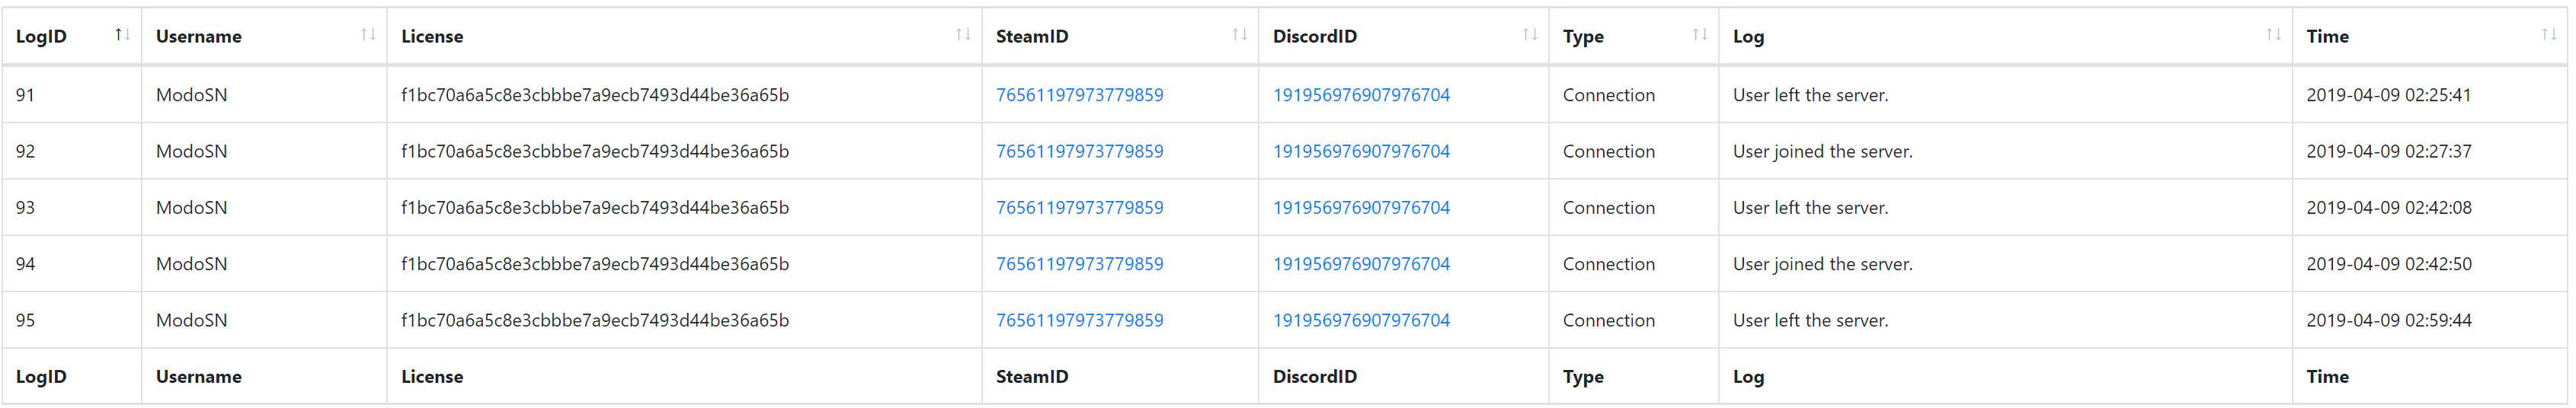The height and width of the screenshot is (408, 2576).
Task: Click sort arrows in License header
Action: pos(963,35)
